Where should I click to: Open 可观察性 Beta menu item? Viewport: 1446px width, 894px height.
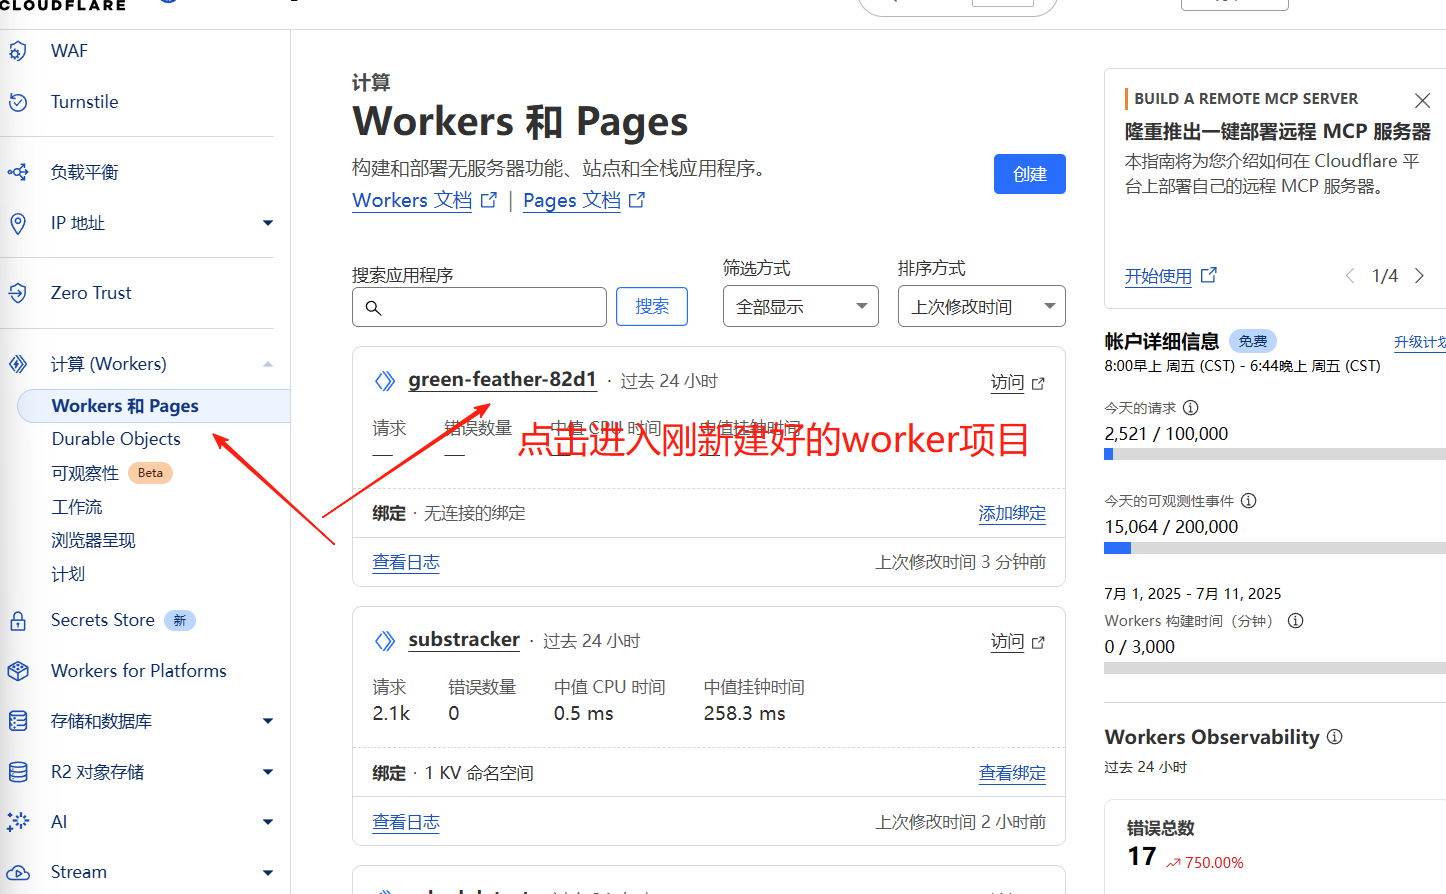click(112, 473)
